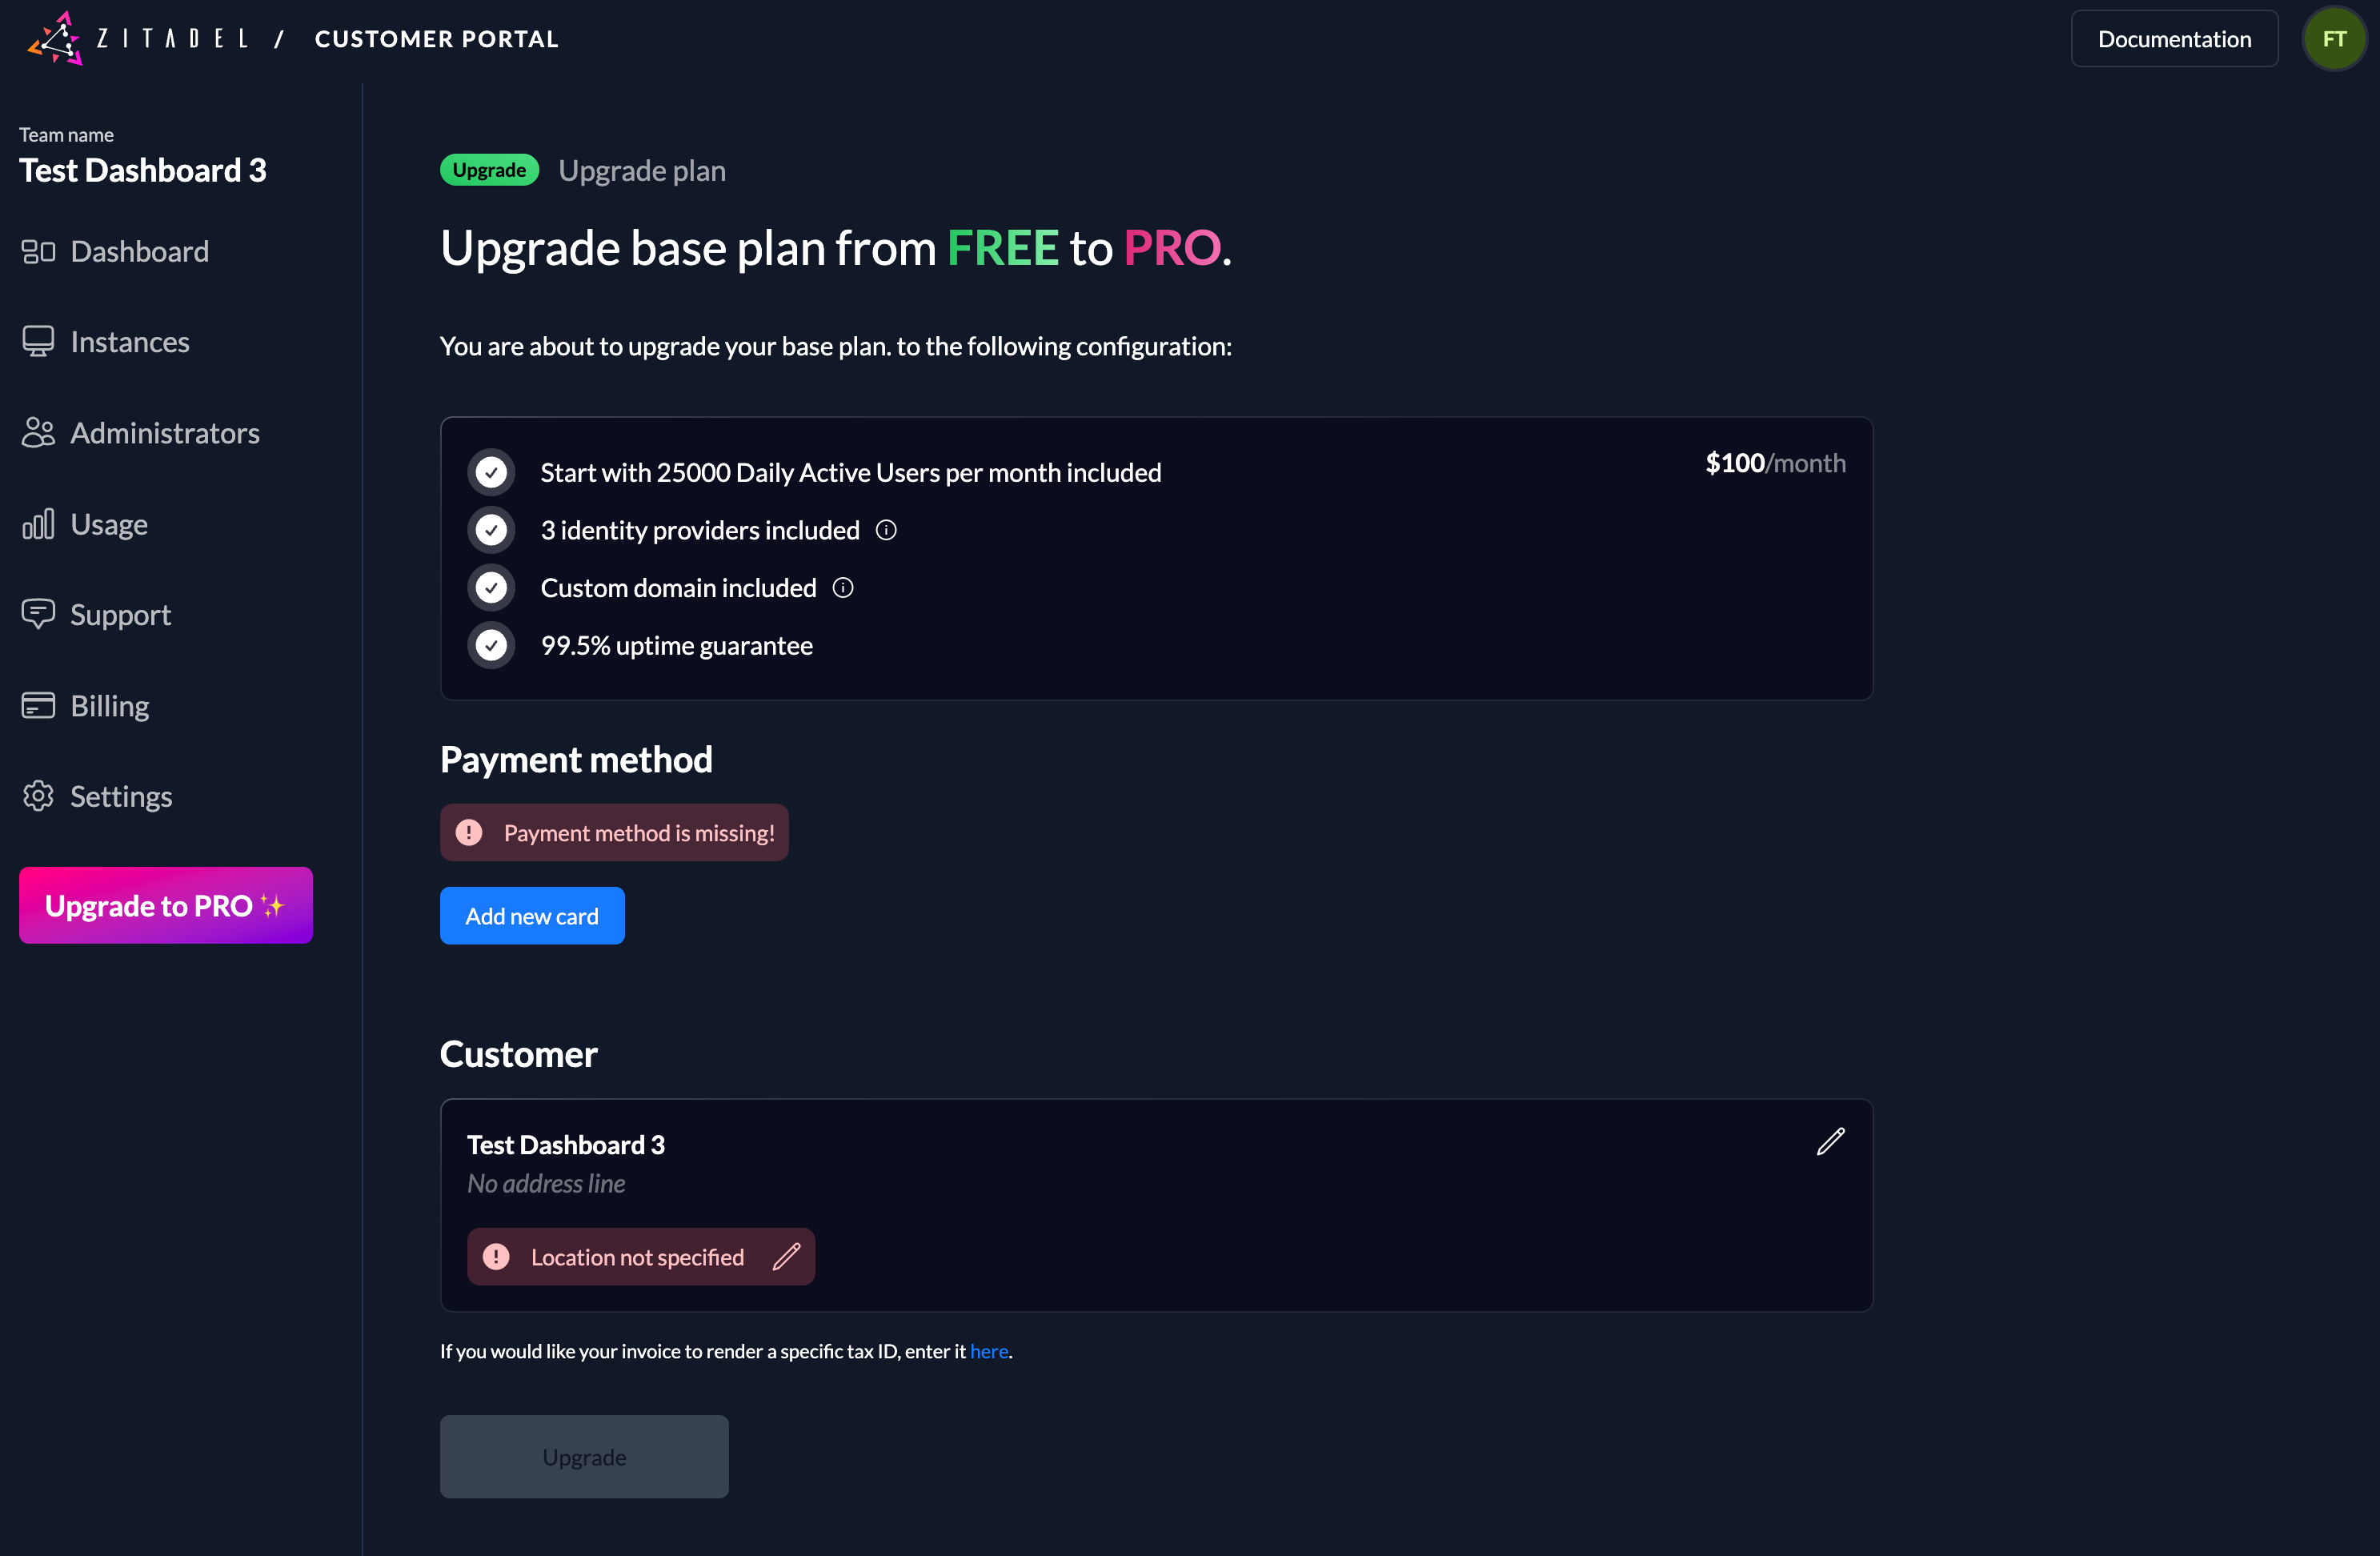Click the edit pencil inside Location not specified
2380x1556 pixels.
coord(789,1257)
